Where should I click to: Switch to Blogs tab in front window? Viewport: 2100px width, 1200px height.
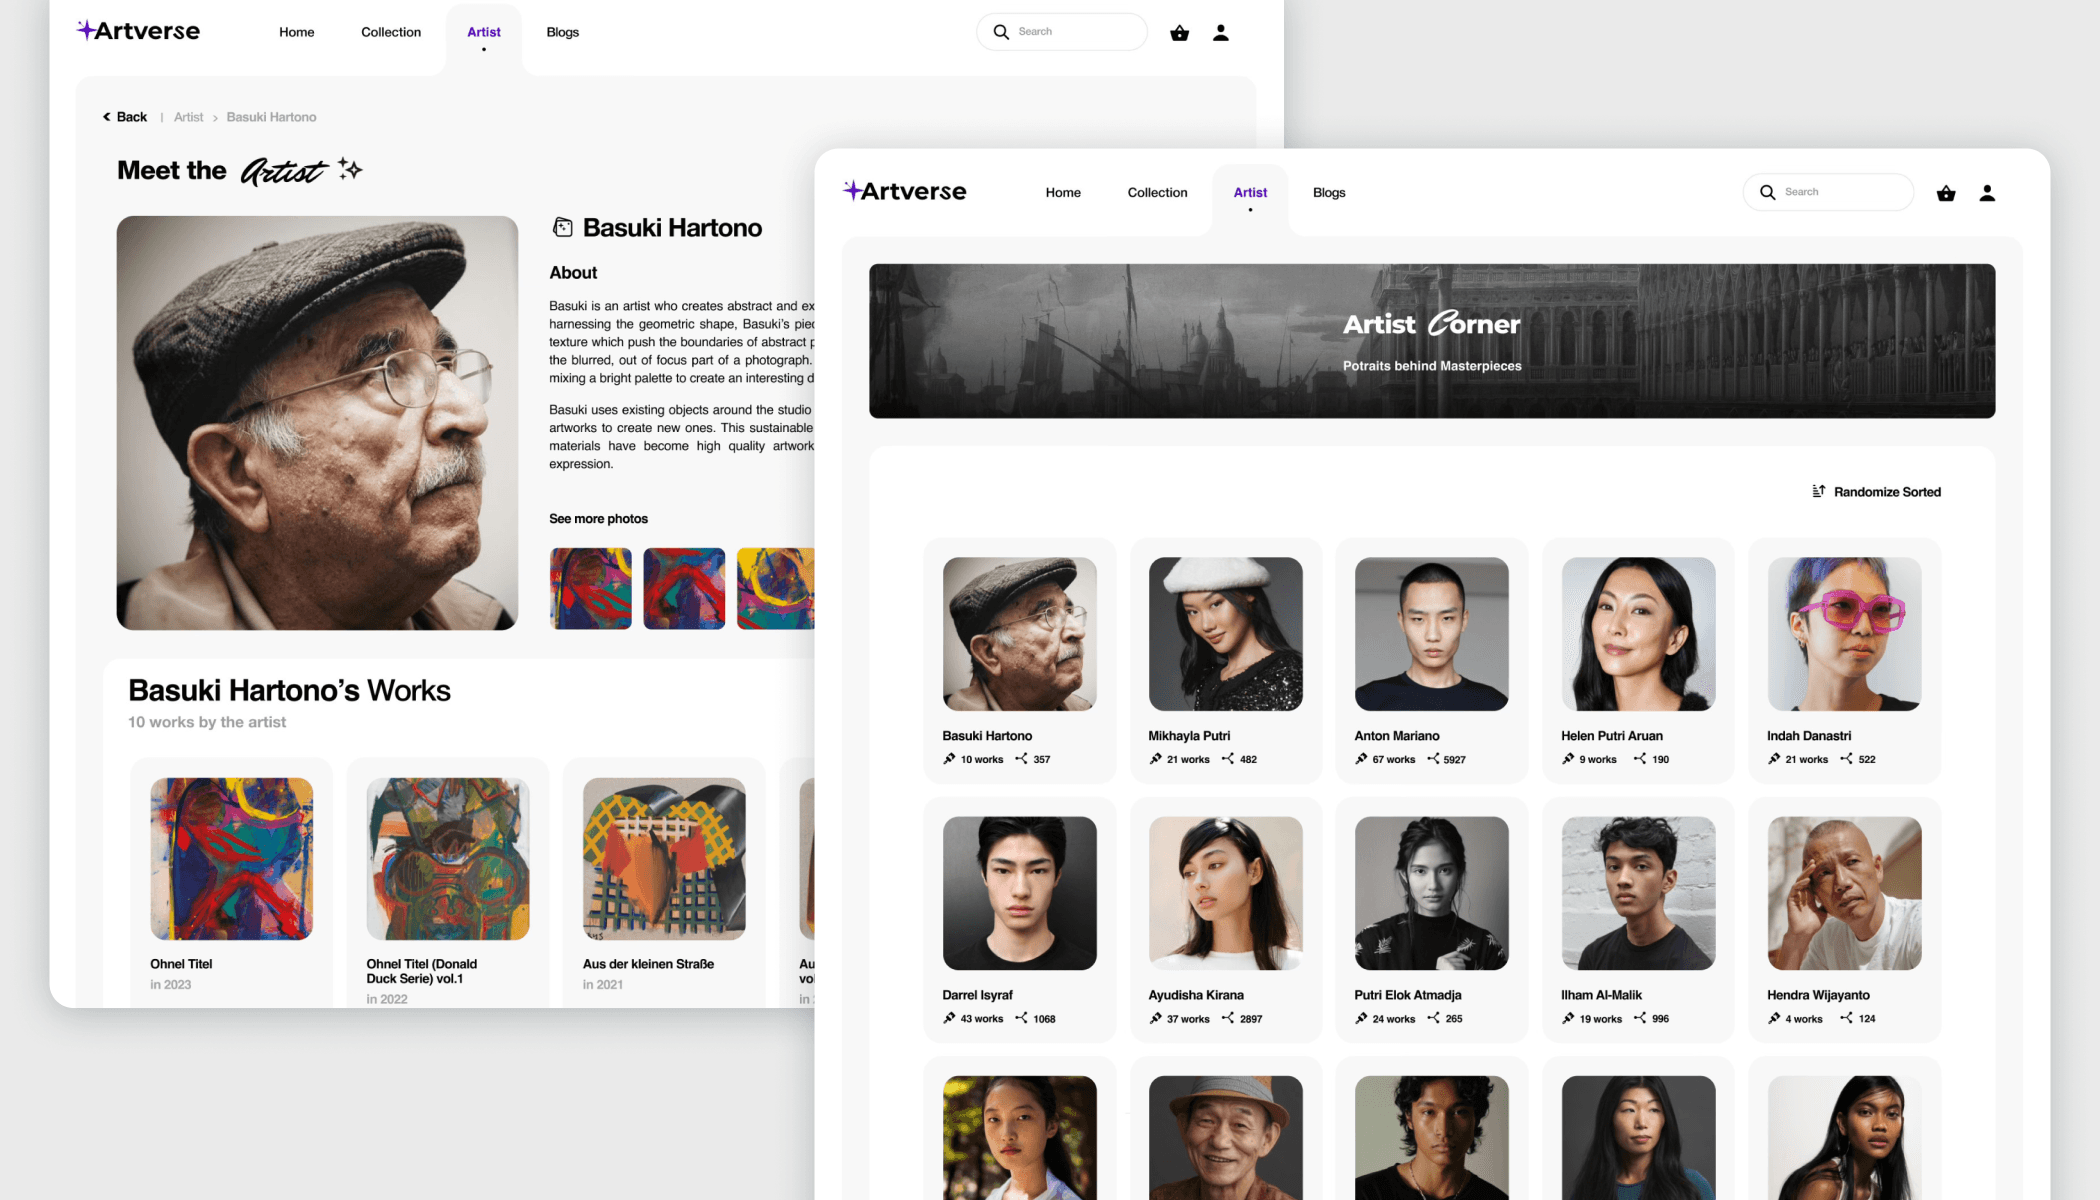[x=1328, y=192]
